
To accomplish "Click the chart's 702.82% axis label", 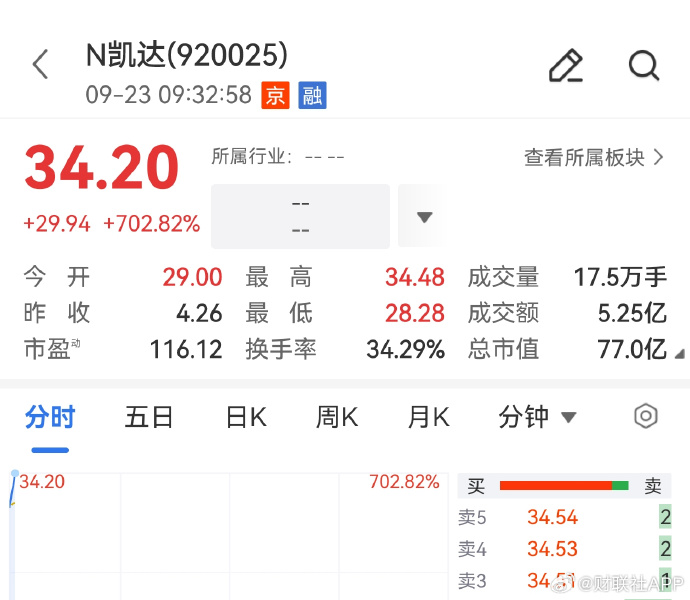I will coord(404,482).
